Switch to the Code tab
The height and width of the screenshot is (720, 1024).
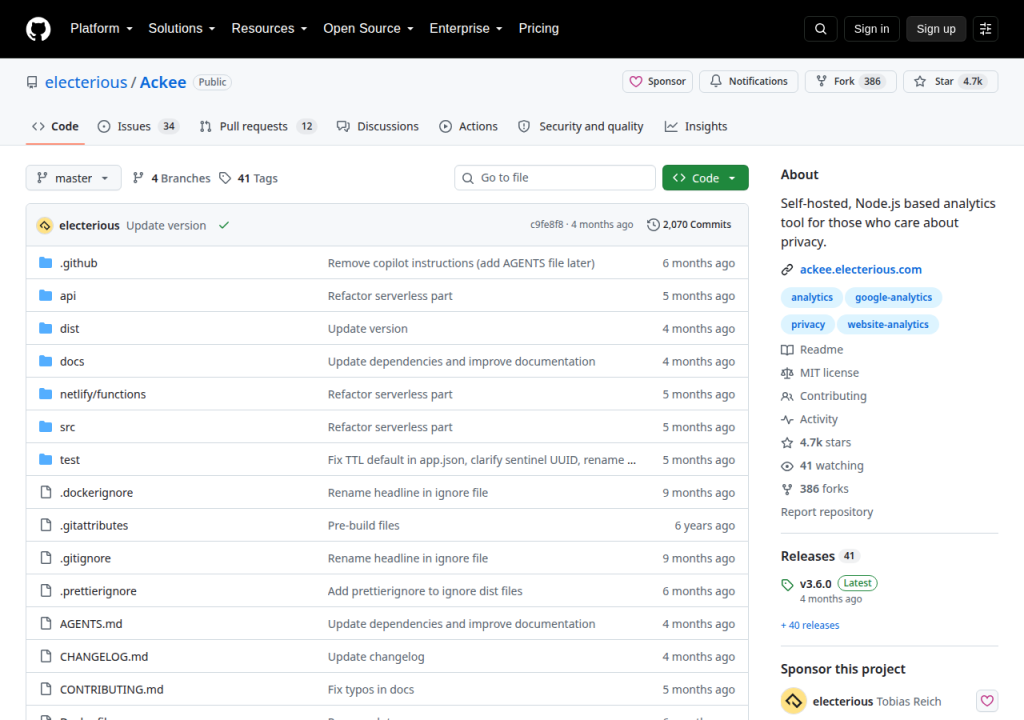(x=56, y=126)
